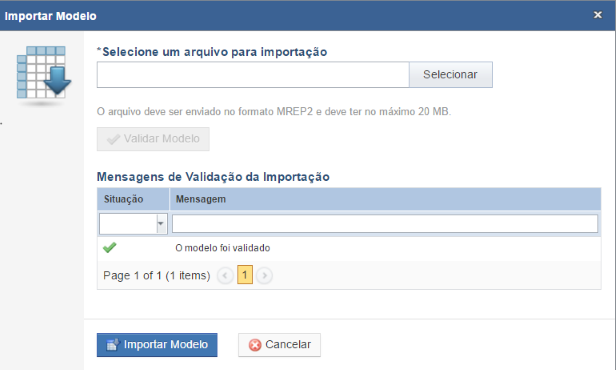Viewport: 616px width, 370px height.
Task: Click the MREP2 file format hint text
Action: point(274,112)
